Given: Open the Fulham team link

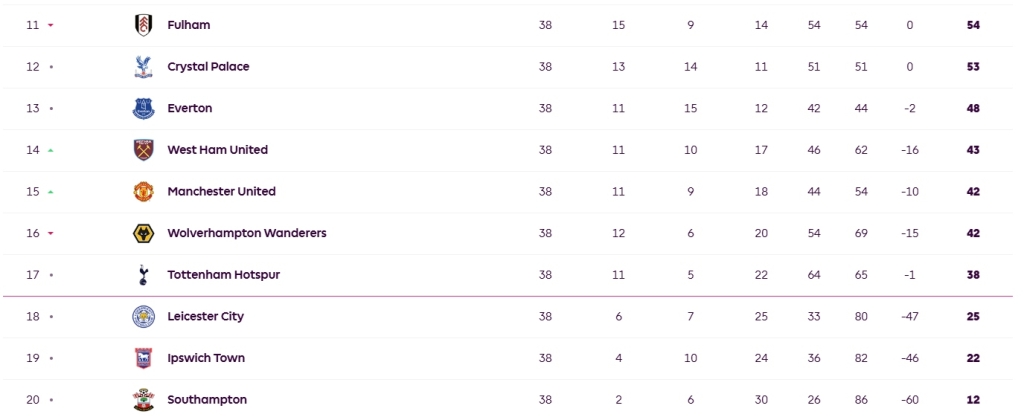Looking at the screenshot, I should 189,25.
